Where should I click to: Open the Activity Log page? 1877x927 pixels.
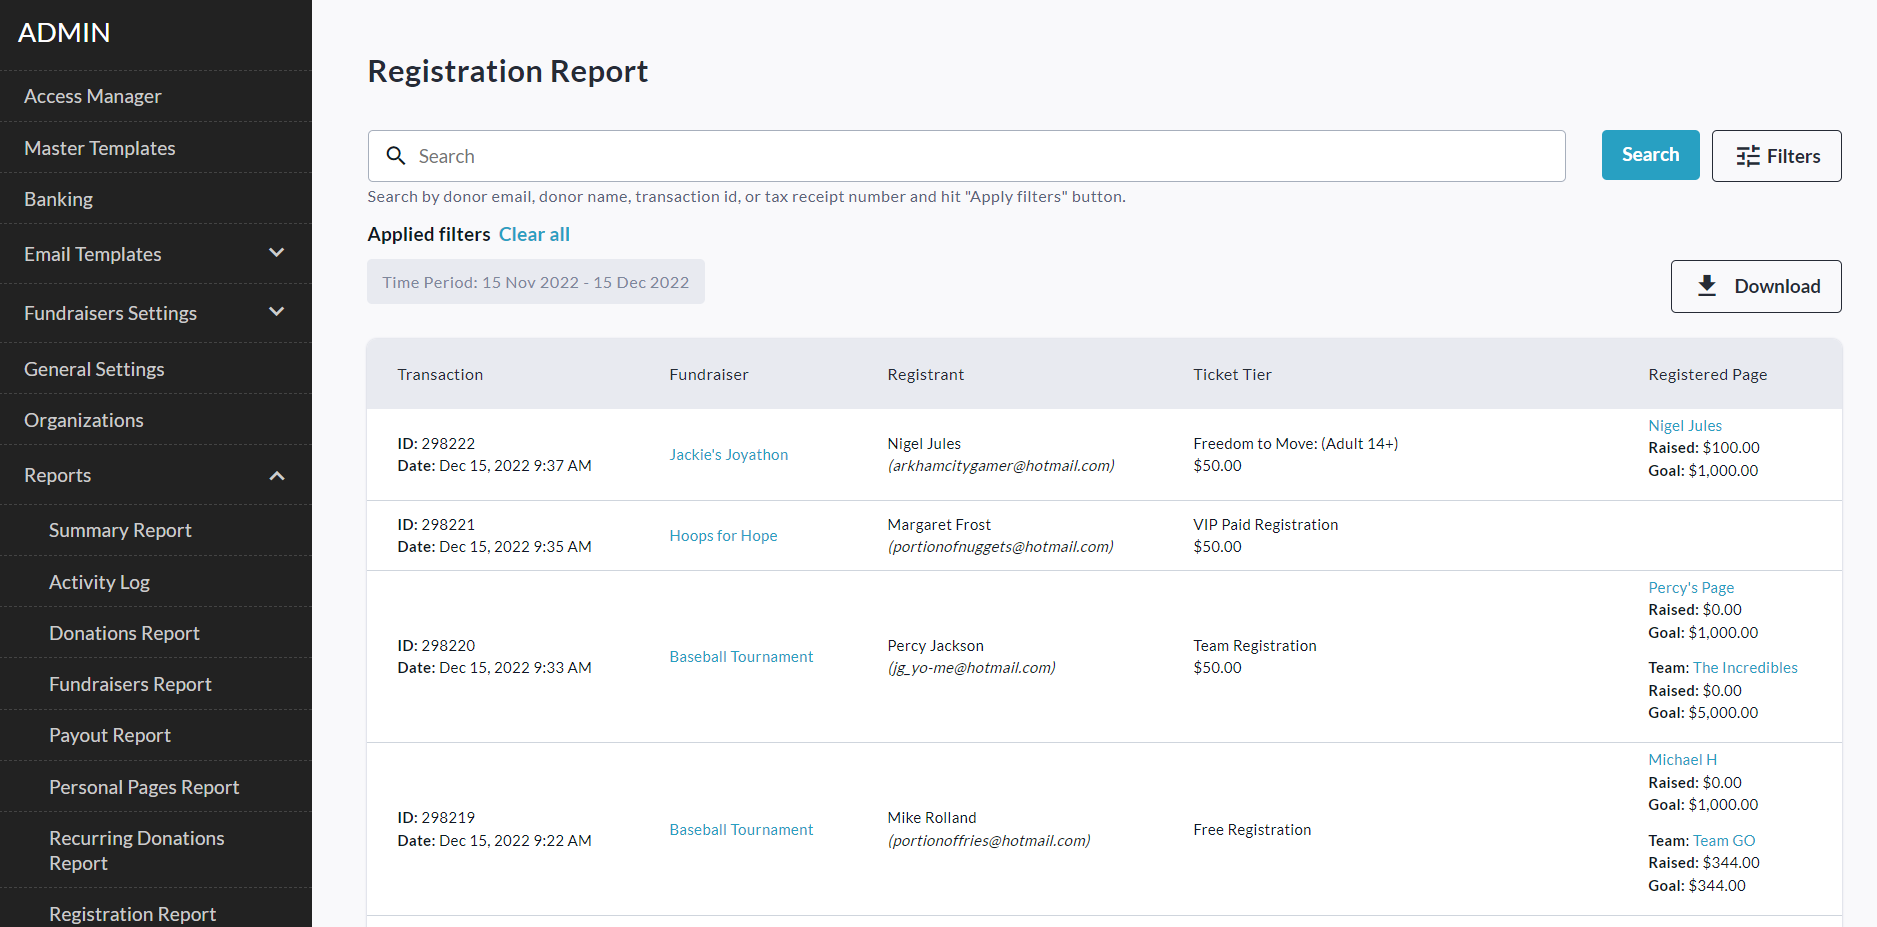pyautogui.click(x=99, y=582)
